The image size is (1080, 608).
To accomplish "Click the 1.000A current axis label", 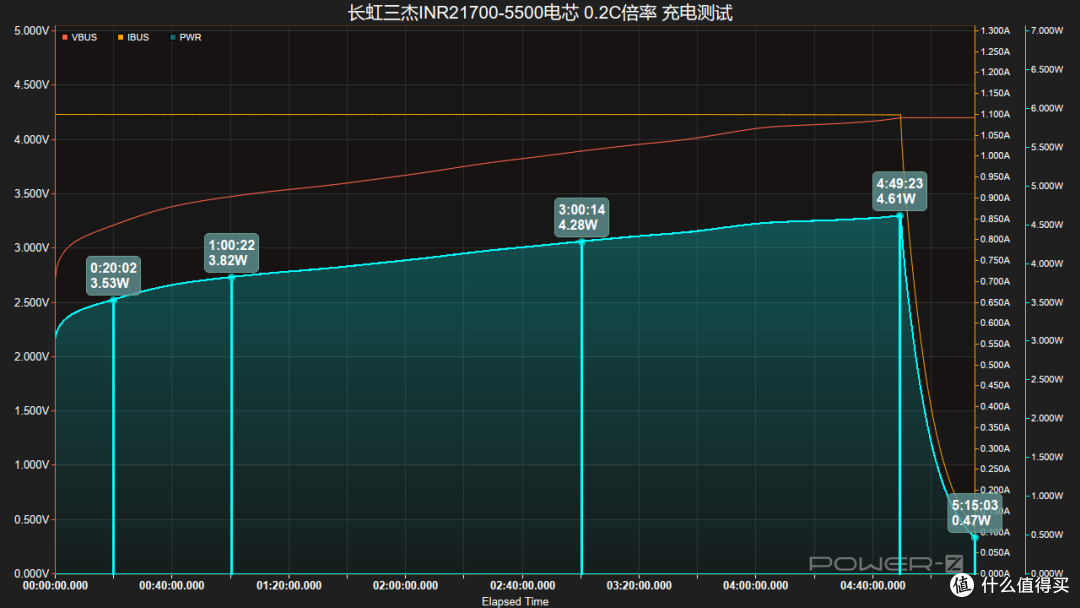I will [x=995, y=156].
